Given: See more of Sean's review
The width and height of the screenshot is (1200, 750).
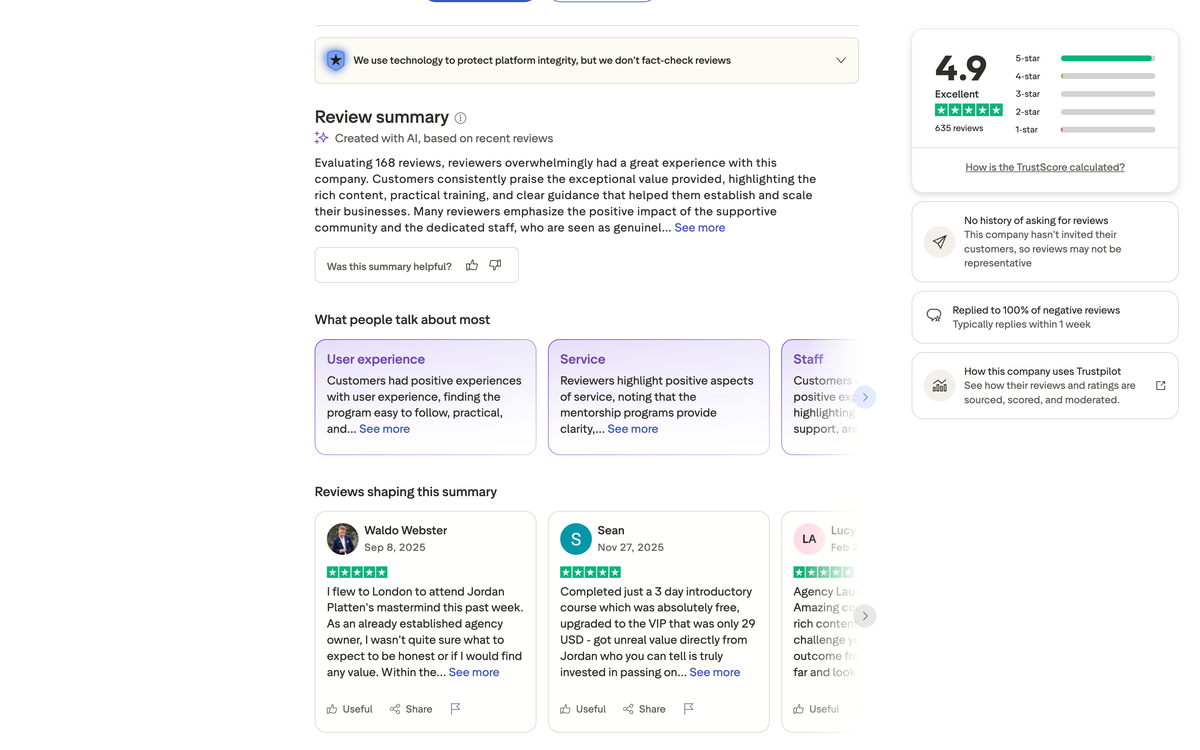Looking at the screenshot, I should click(x=715, y=672).
